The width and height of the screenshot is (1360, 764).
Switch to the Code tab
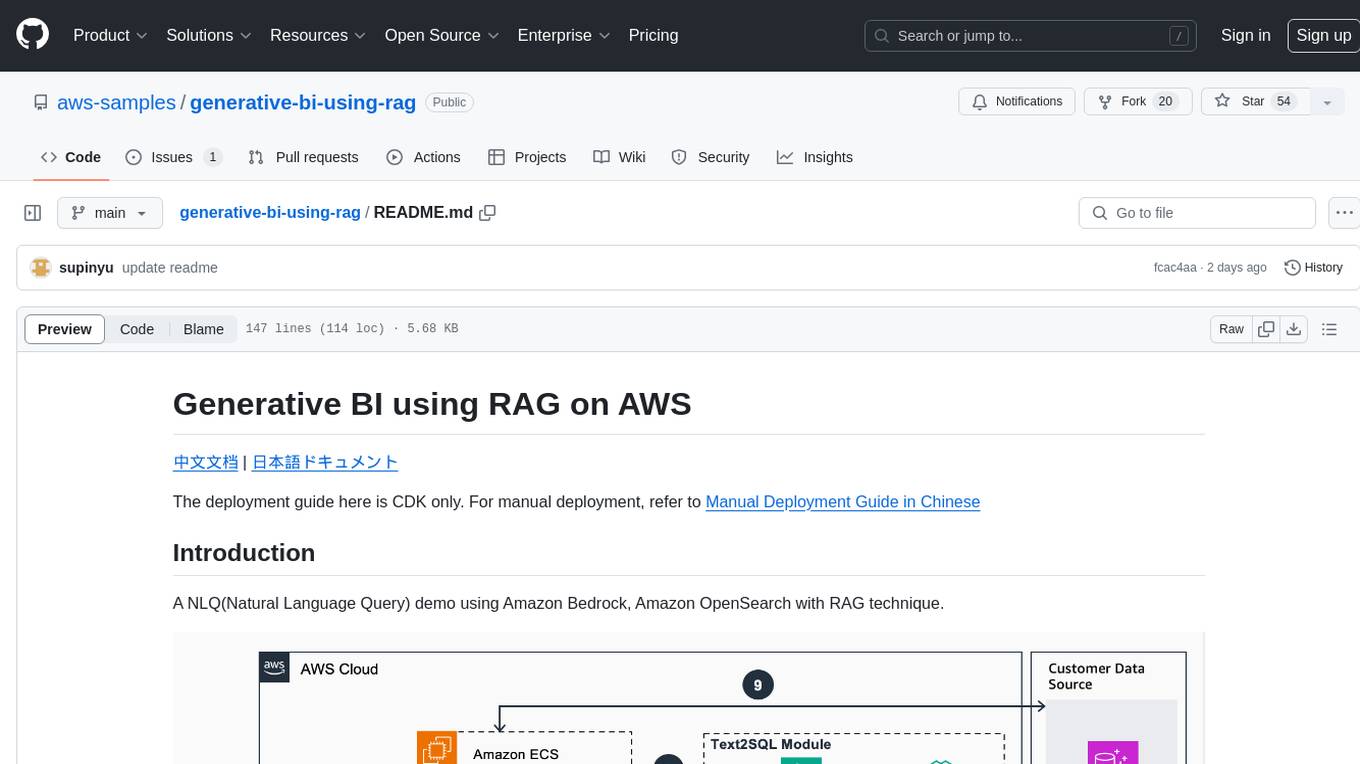pos(70,157)
